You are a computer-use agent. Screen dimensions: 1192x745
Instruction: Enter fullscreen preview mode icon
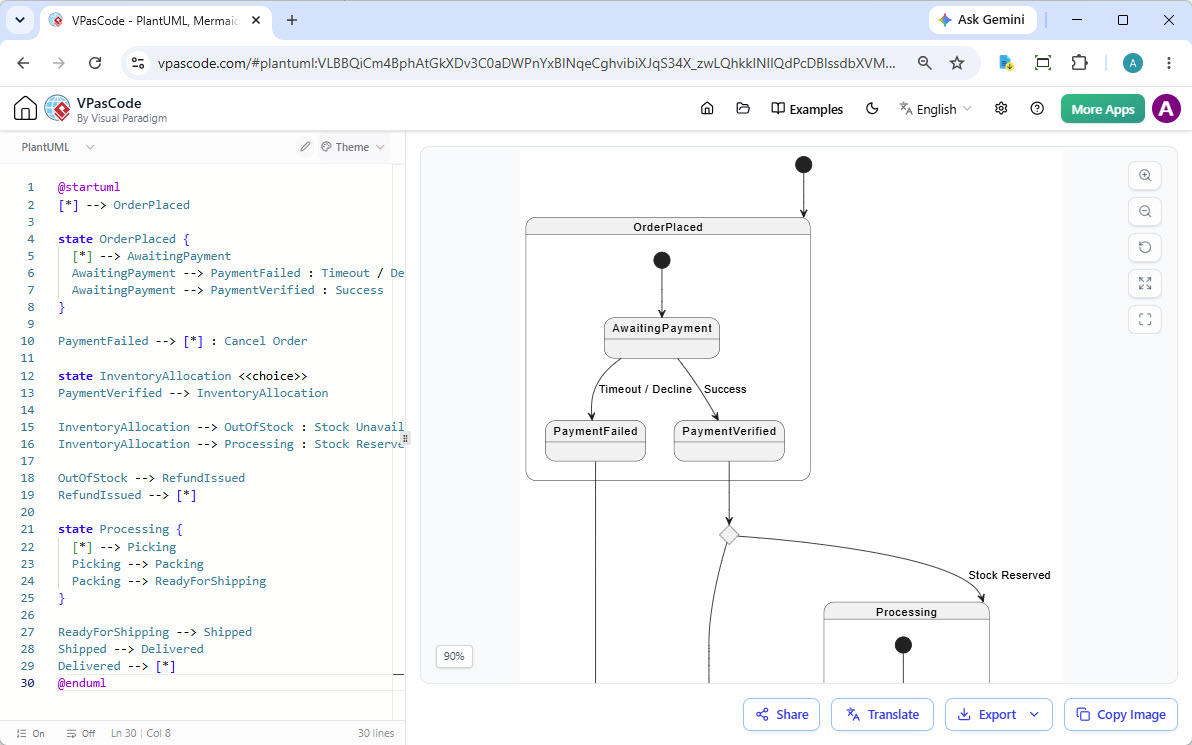[1145, 319]
